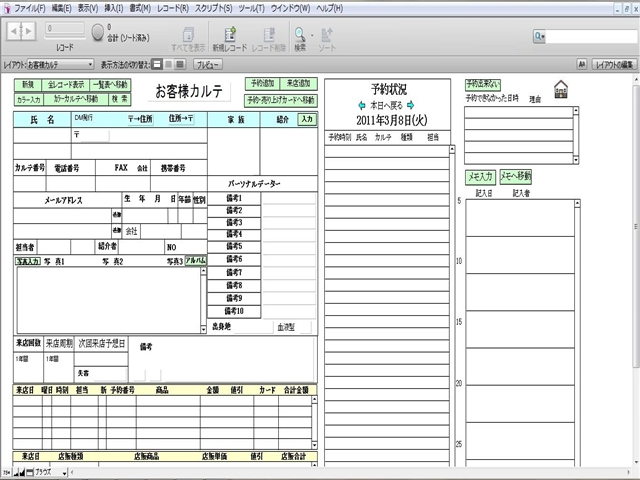
Task: Click the すべてを表示 toolbar icon
Action: pos(187,33)
